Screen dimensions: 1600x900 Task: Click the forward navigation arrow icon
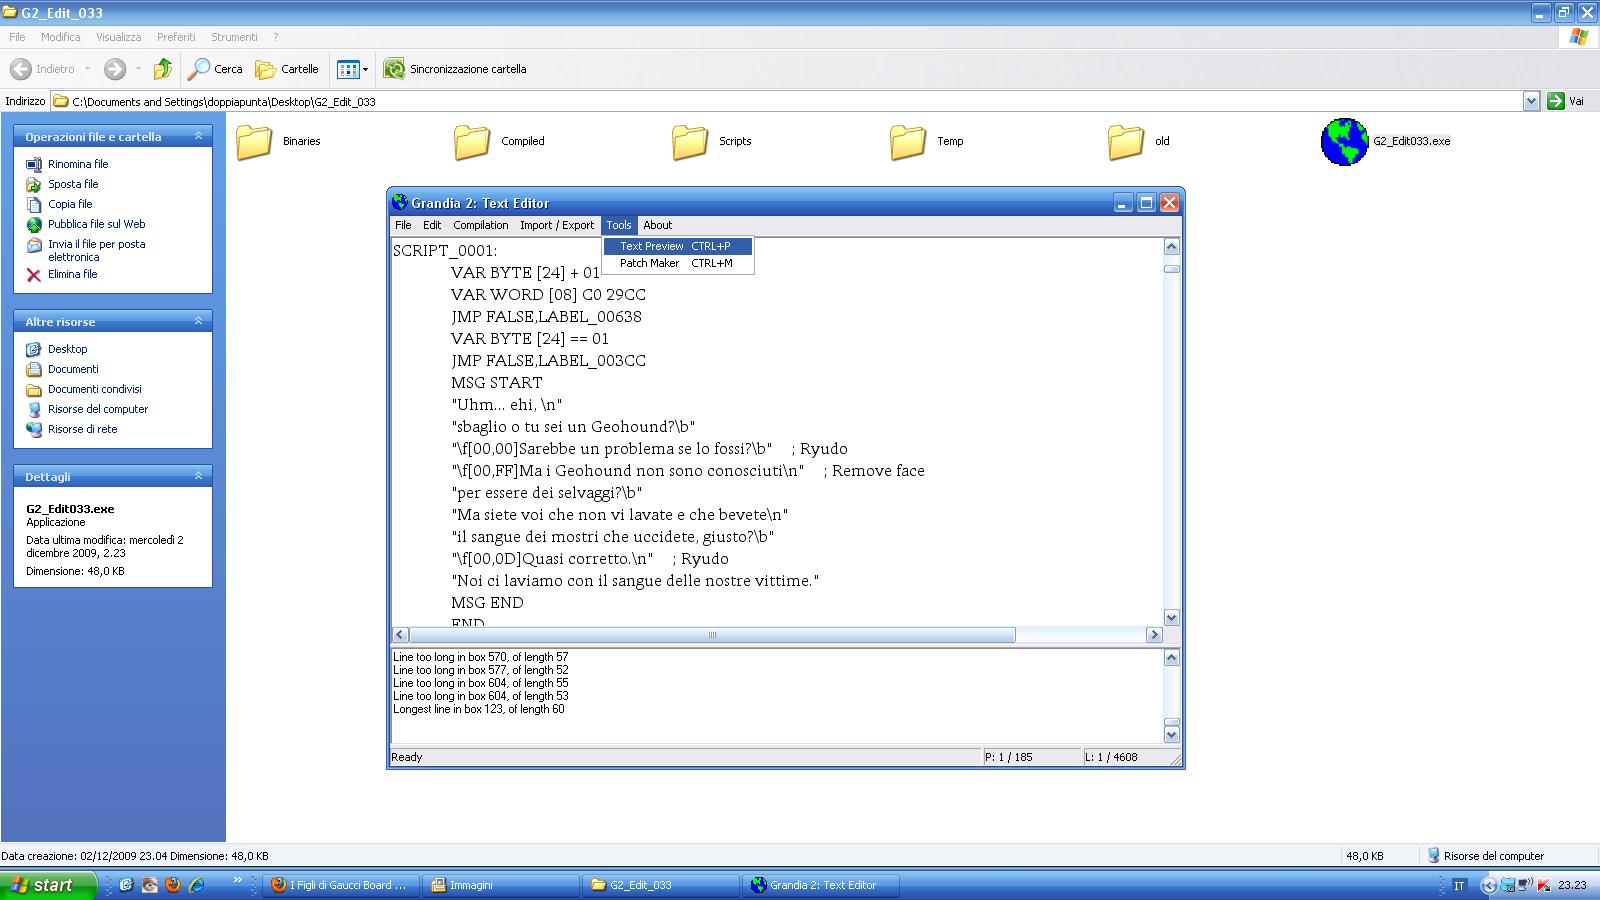[115, 69]
